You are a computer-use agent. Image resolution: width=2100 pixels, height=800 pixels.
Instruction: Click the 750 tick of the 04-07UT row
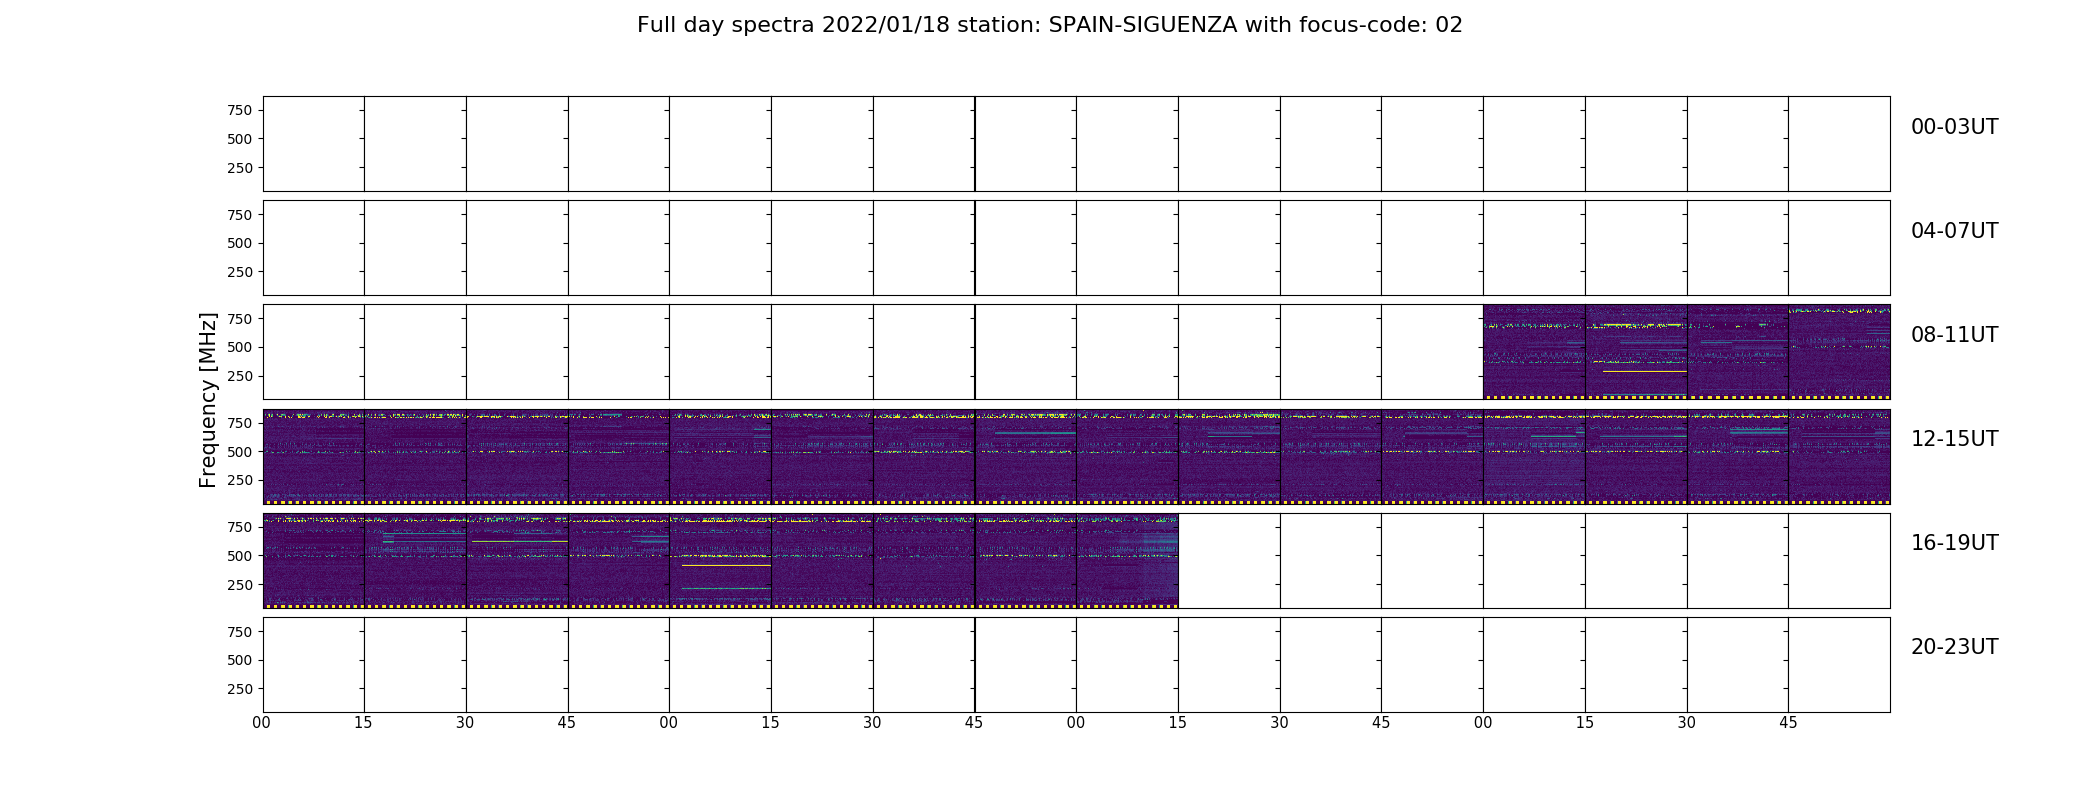[x=239, y=215]
